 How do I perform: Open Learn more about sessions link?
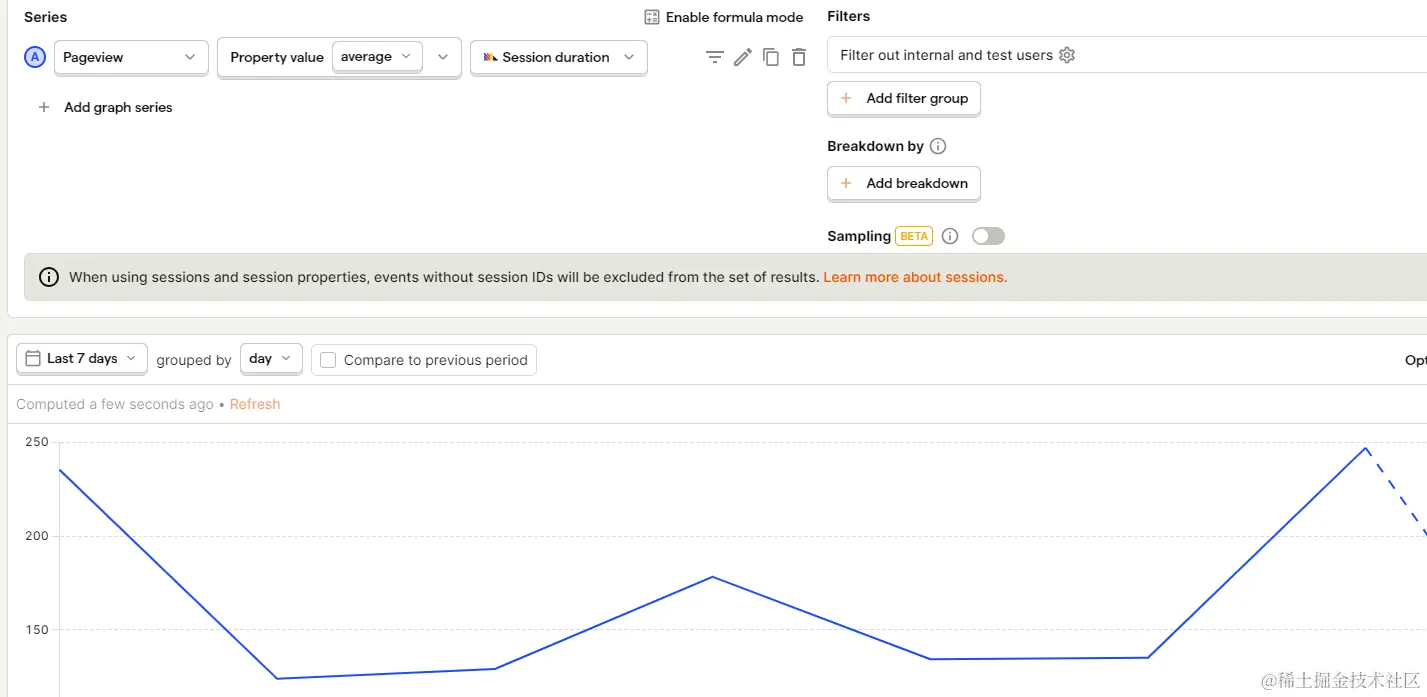pyautogui.click(x=915, y=277)
